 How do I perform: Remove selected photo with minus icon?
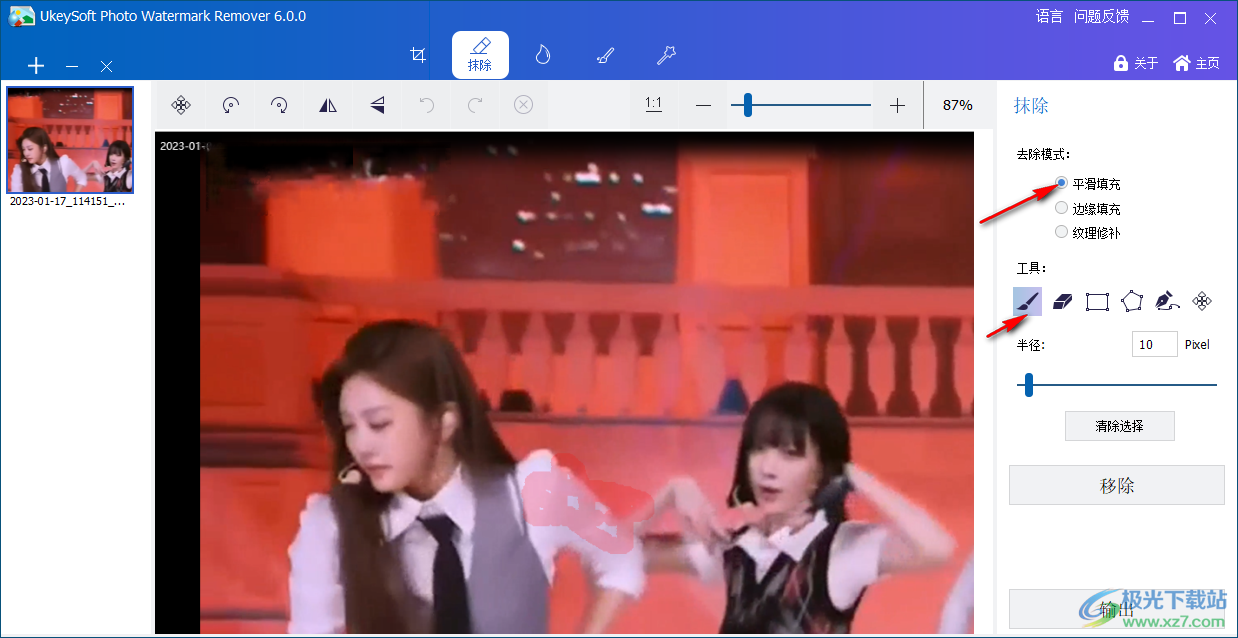click(72, 66)
